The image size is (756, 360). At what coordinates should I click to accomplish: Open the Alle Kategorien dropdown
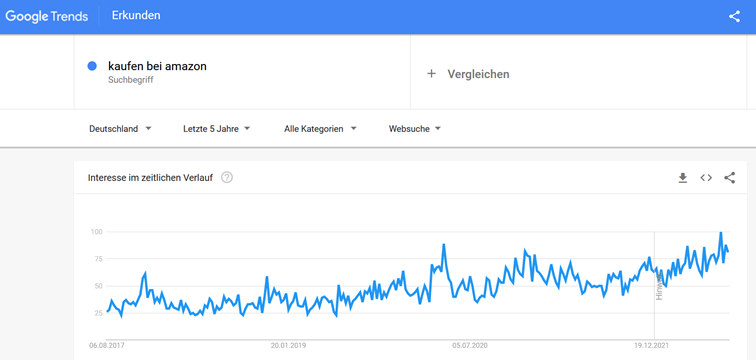[x=320, y=129]
